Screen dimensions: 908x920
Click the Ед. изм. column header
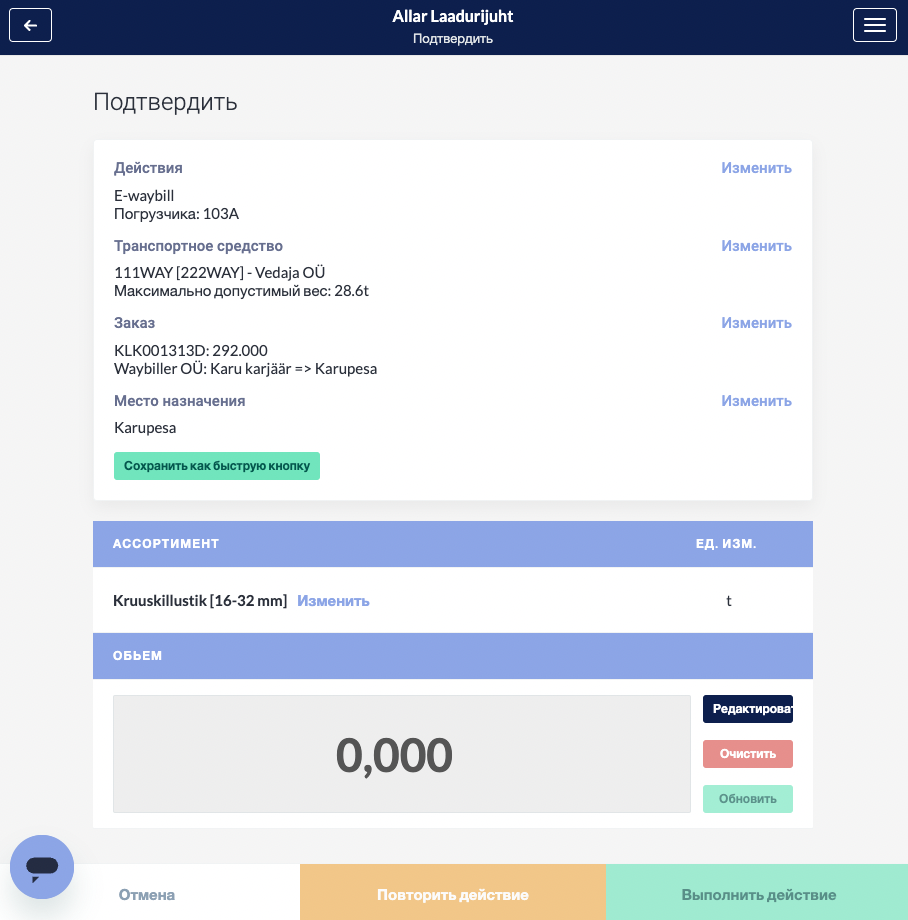pyautogui.click(x=726, y=544)
